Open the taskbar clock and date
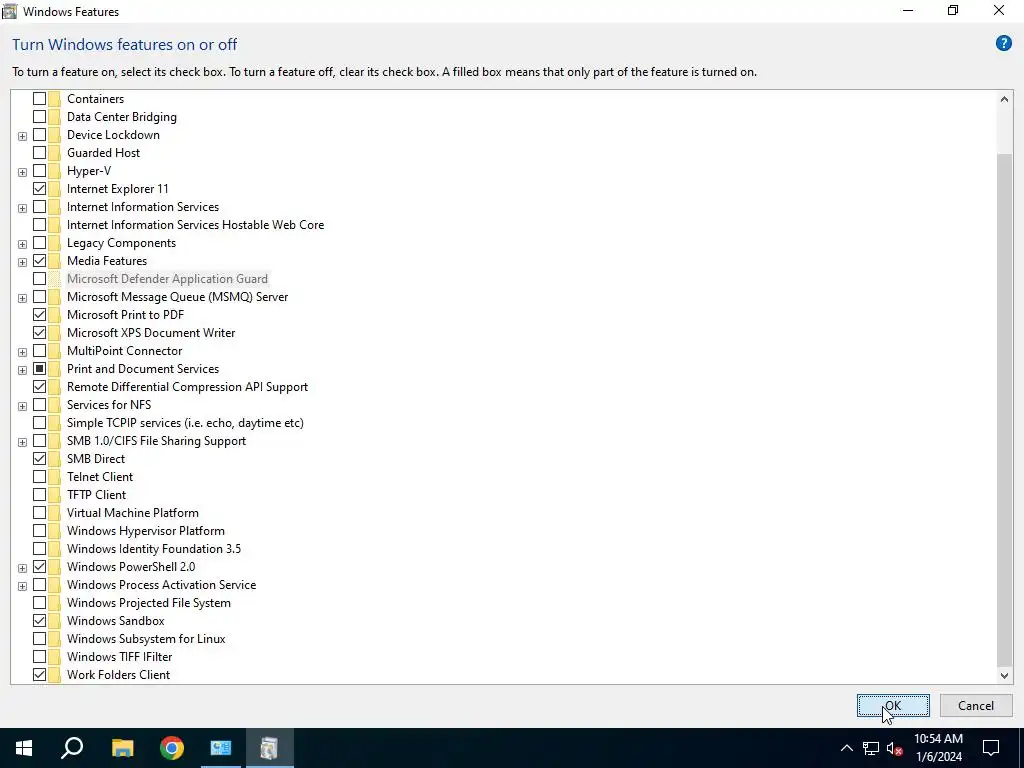This screenshot has width=1024, height=768. point(938,748)
